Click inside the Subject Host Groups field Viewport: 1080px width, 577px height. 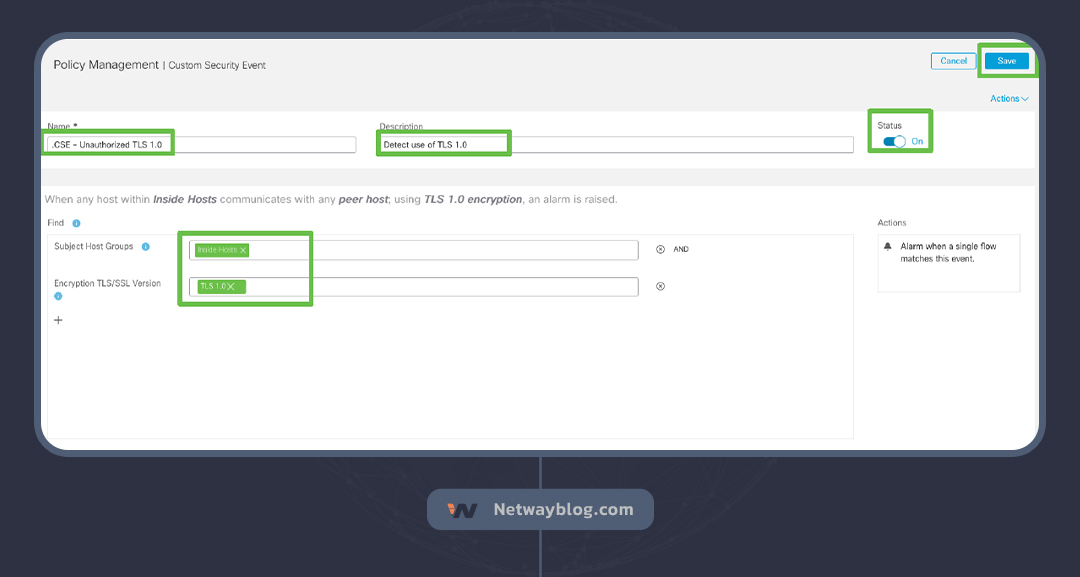[x=440, y=250]
